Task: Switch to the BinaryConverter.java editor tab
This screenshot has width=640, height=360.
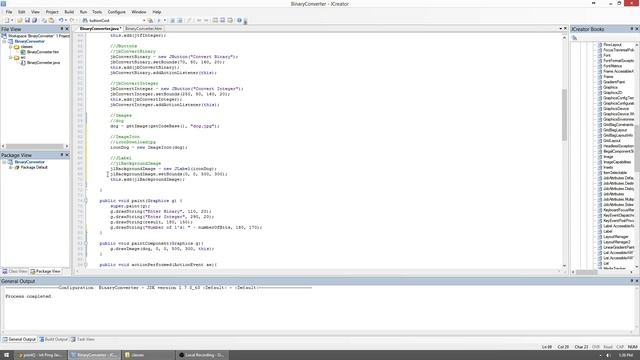Action: pyautogui.click(x=100, y=29)
